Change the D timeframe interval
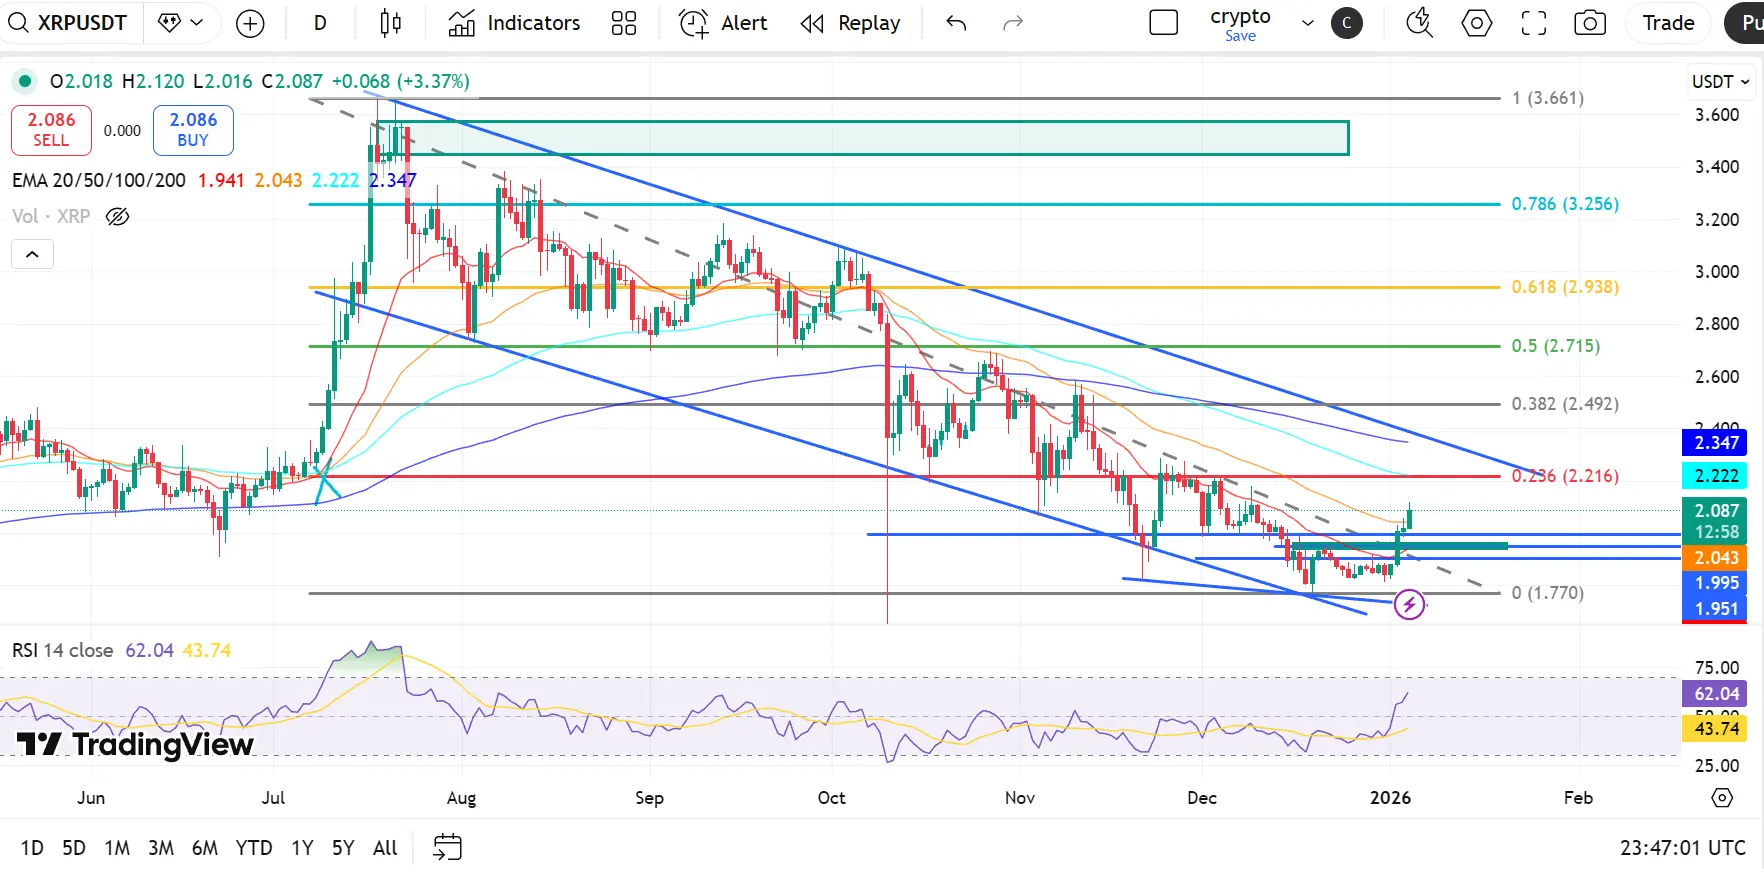Image resolution: width=1764 pixels, height=869 pixels. 320,23
